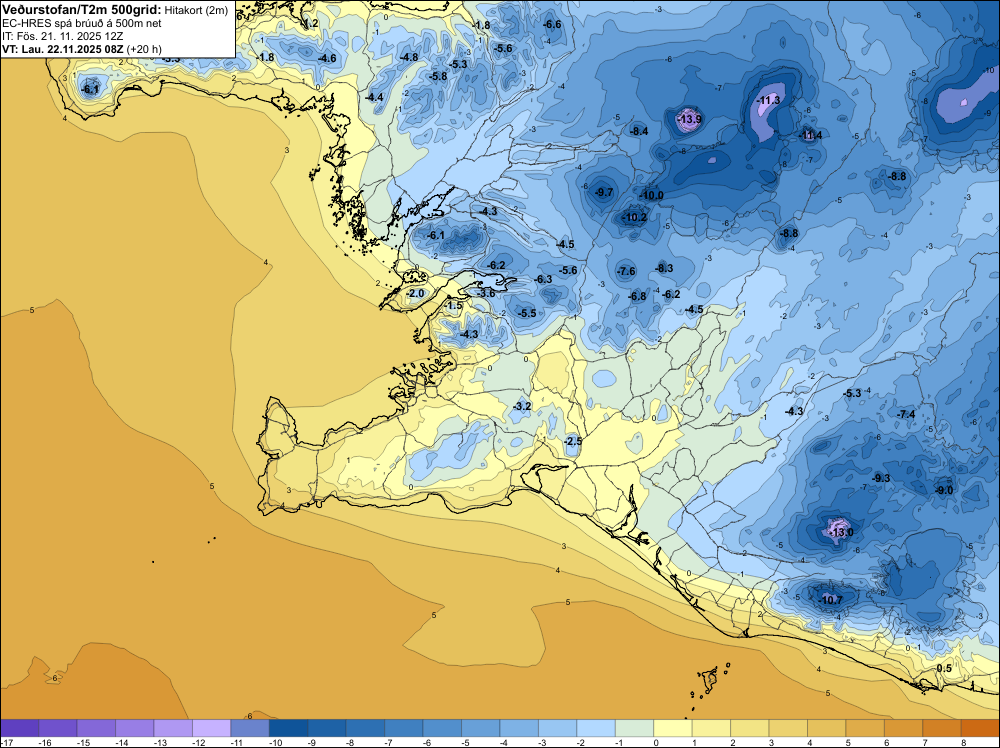Select the -11.4 temperature label
The height and width of the screenshot is (748, 1000).
tap(811, 135)
